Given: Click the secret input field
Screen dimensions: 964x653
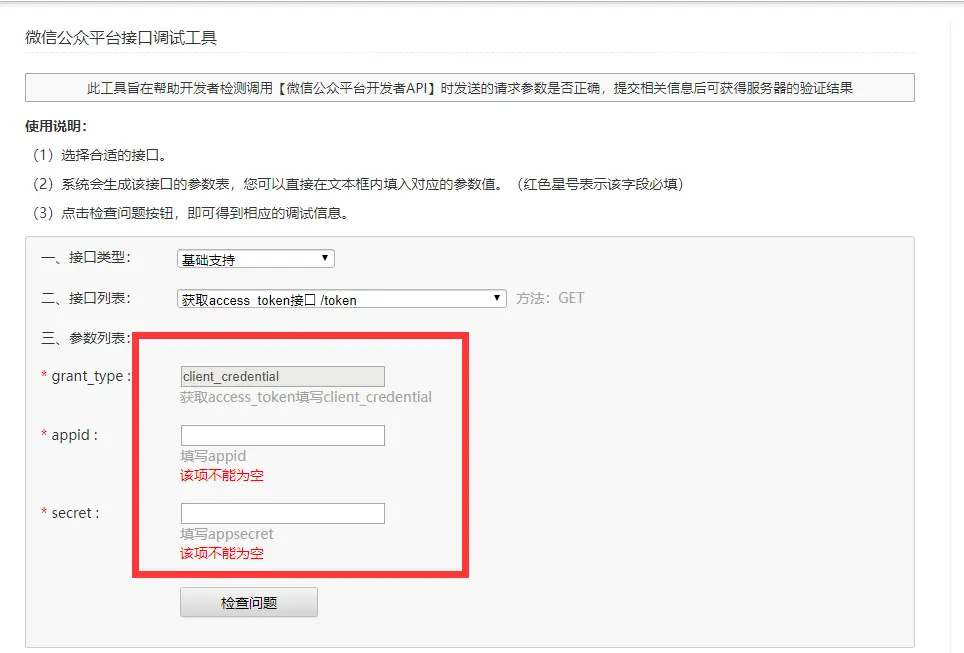Looking at the screenshot, I should coord(283,513).
